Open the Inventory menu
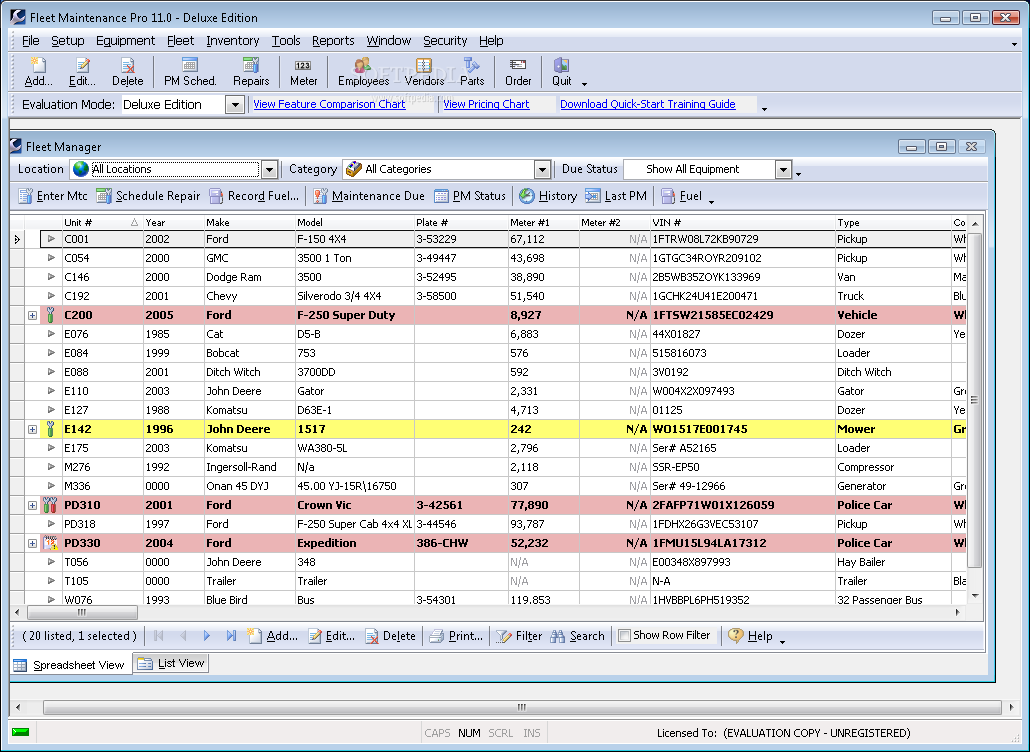Image resolution: width=1030 pixels, height=752 pixels. (232, 41)
